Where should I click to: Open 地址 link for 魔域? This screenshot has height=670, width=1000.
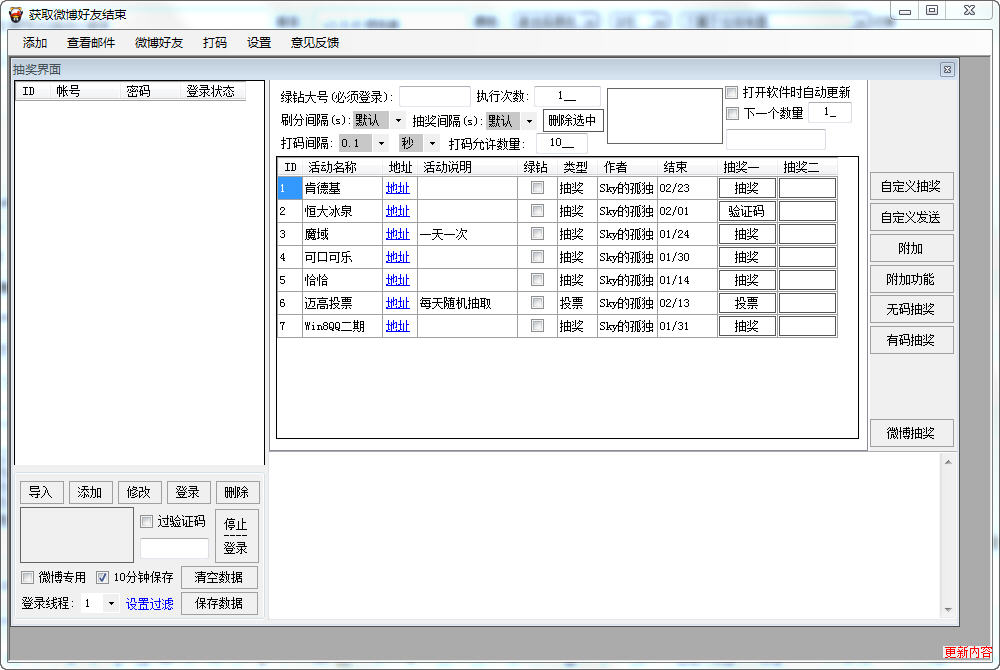pos(397,234)
